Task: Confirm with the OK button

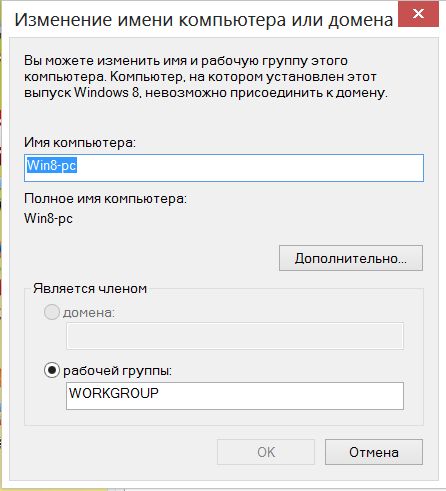Action: click(x=266, y=452)
